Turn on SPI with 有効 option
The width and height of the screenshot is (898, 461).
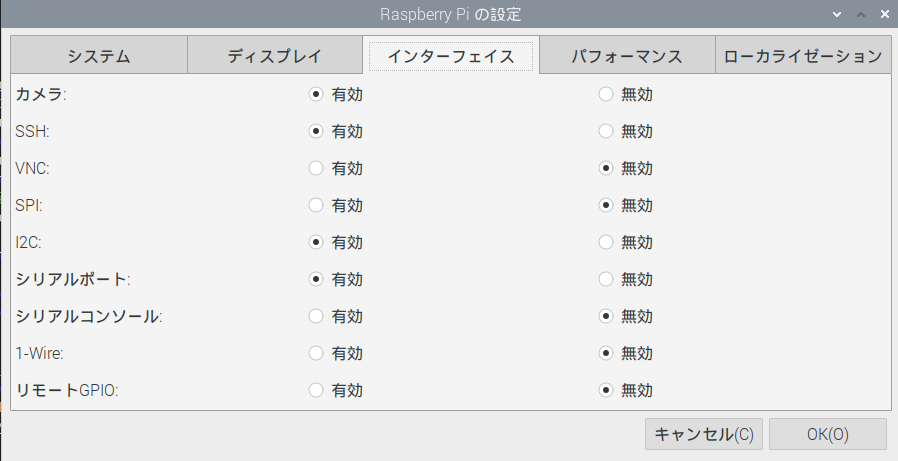click(317, 205)
